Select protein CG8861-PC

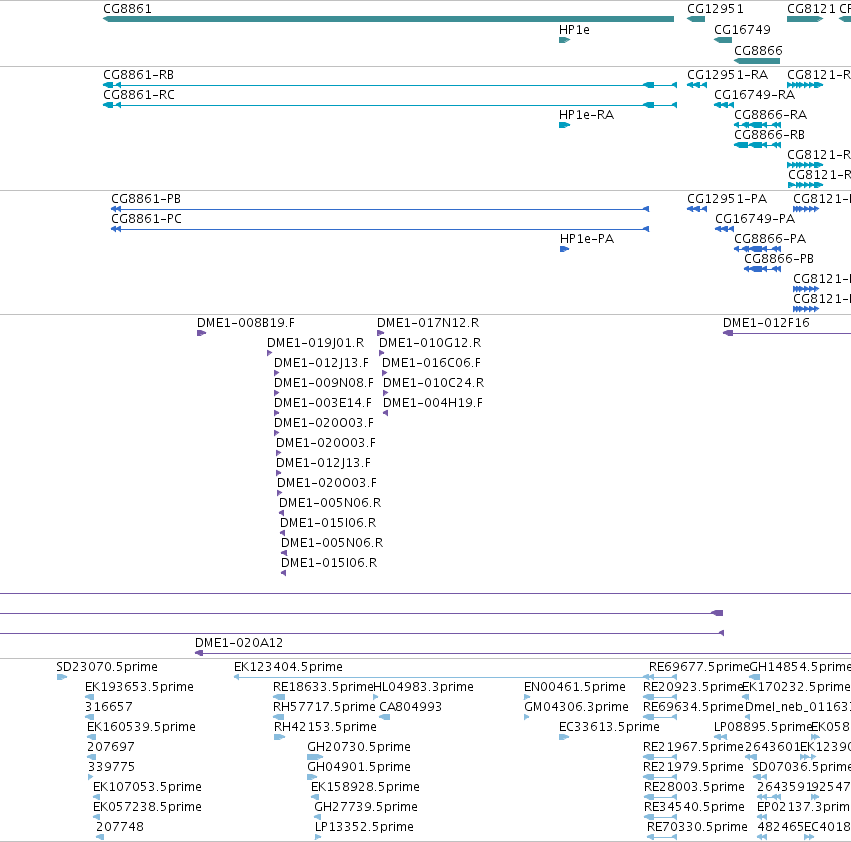(x=380, y=229)
